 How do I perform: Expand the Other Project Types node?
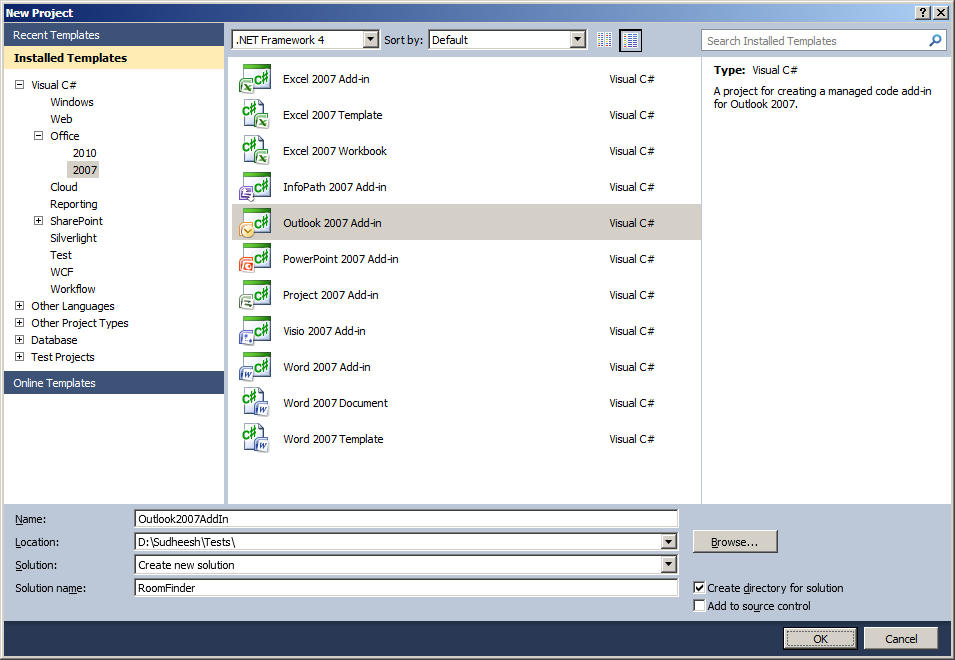click(19, 323)
